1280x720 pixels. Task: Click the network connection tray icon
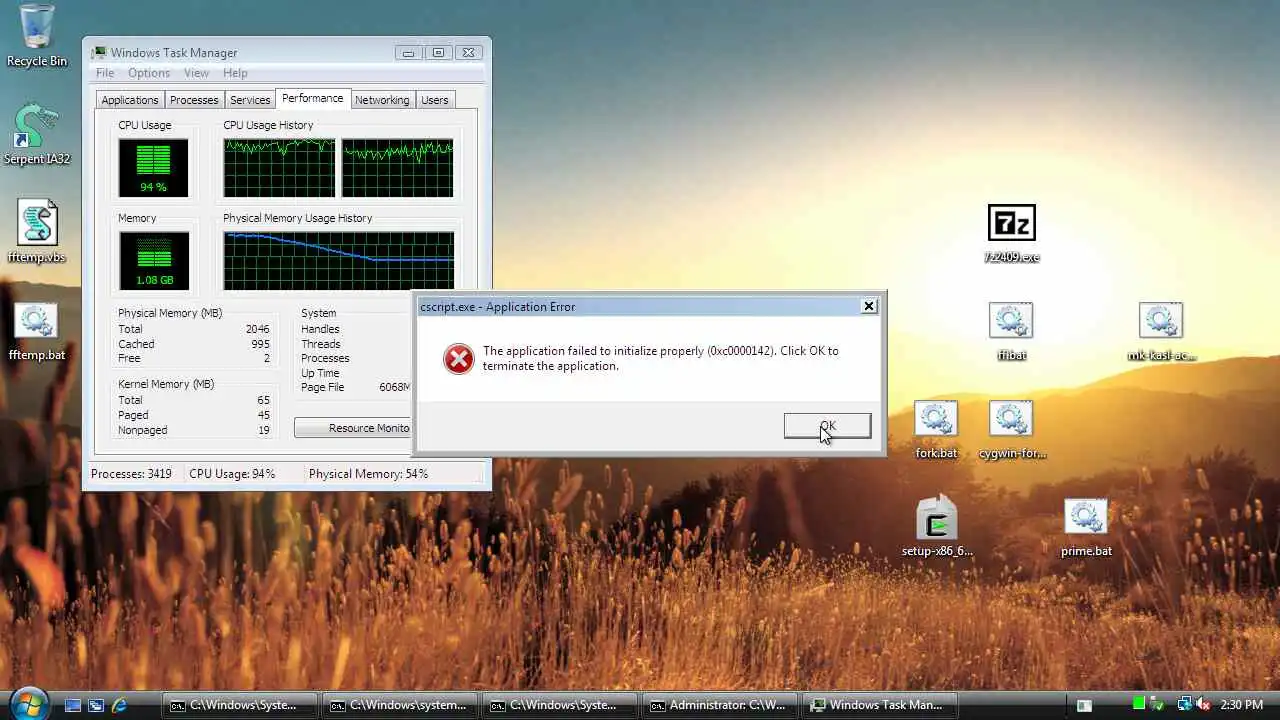click(x=1185, y=705)
